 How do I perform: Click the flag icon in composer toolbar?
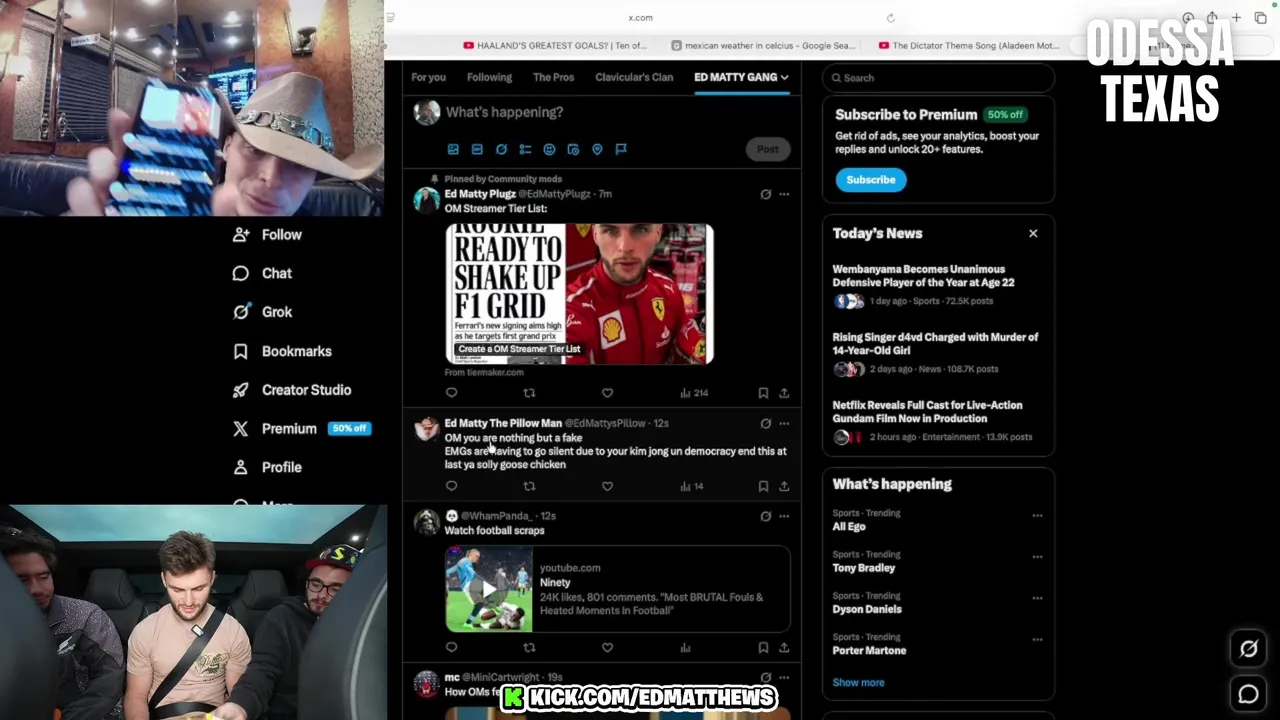(x=621, y=149)
